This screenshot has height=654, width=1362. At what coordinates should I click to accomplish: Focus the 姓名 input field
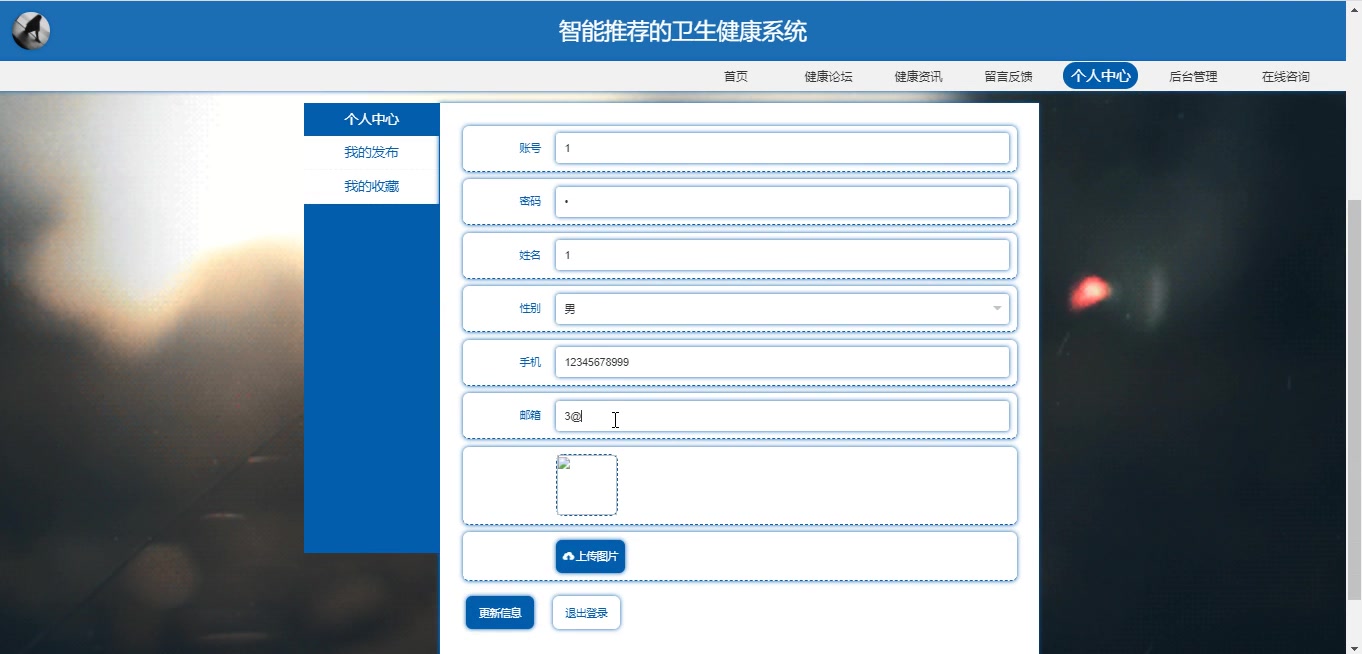pyautogui.click(x=782, y=255)
